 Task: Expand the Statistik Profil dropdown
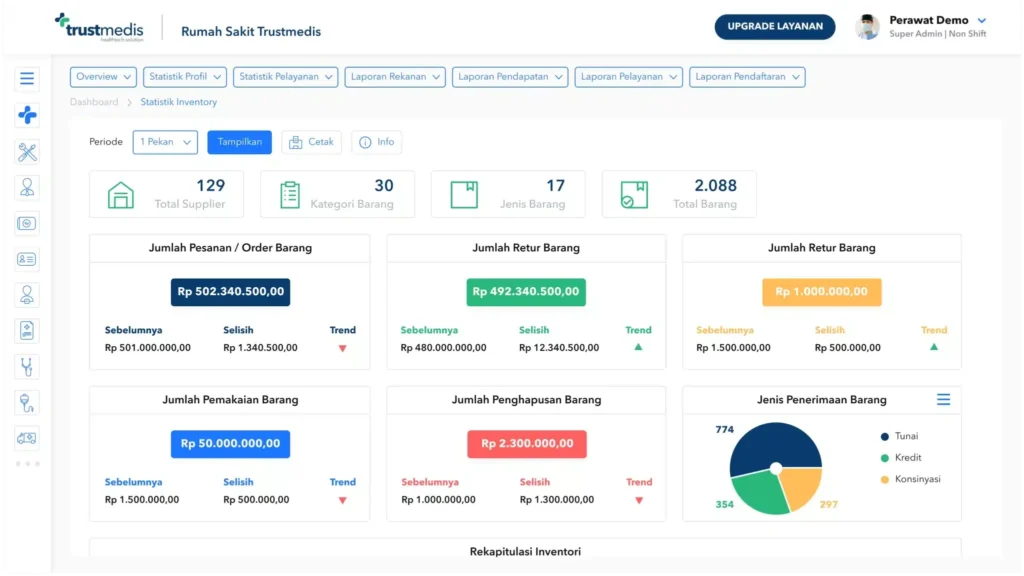click(184, 76)
